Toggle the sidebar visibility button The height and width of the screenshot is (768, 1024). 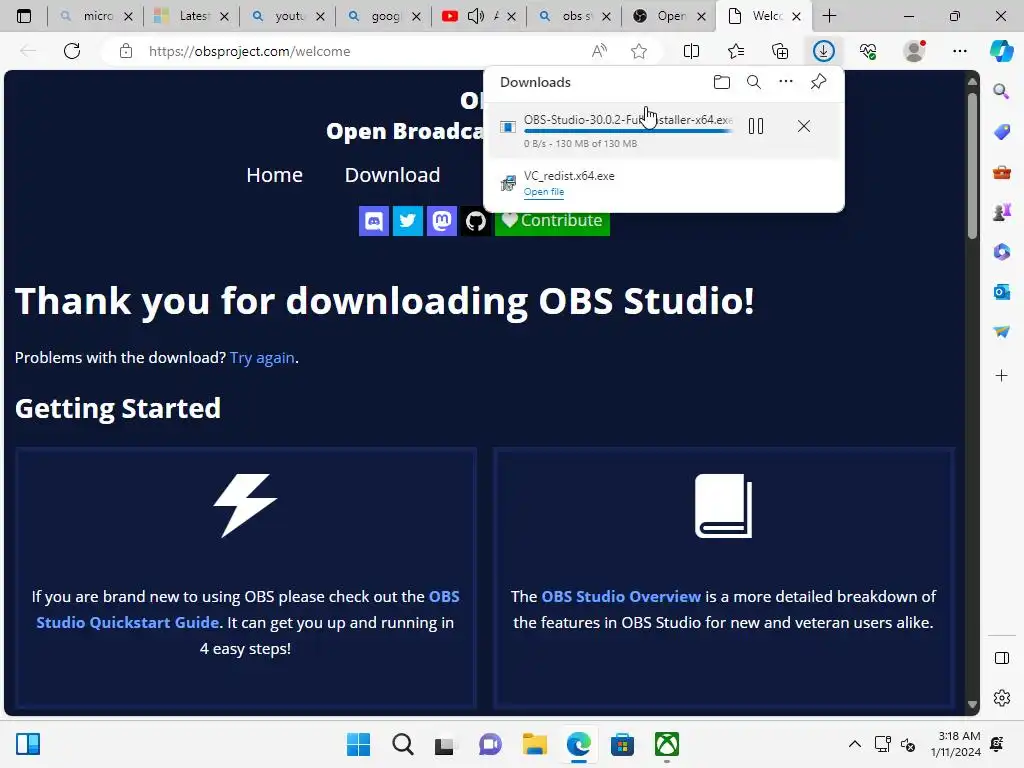1002,658
